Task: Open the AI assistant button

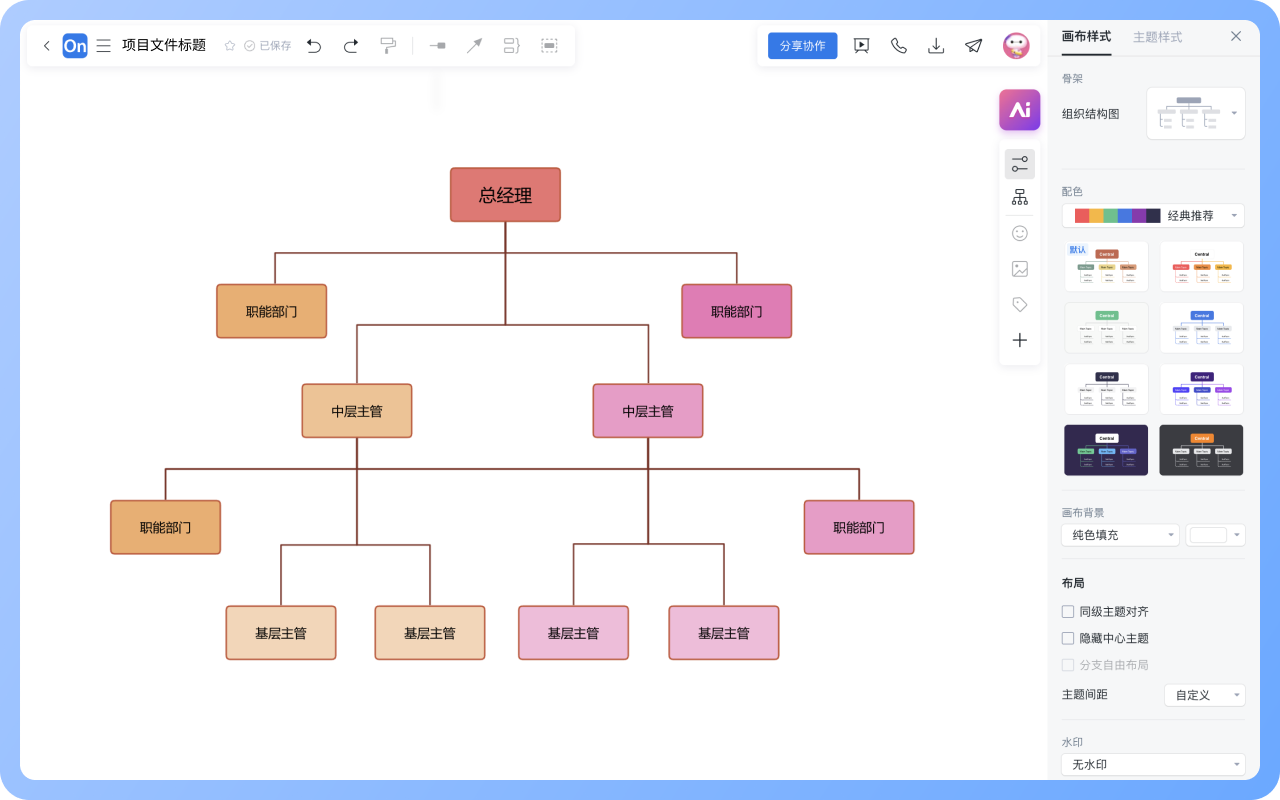Action: click(x=1019, y=110)
